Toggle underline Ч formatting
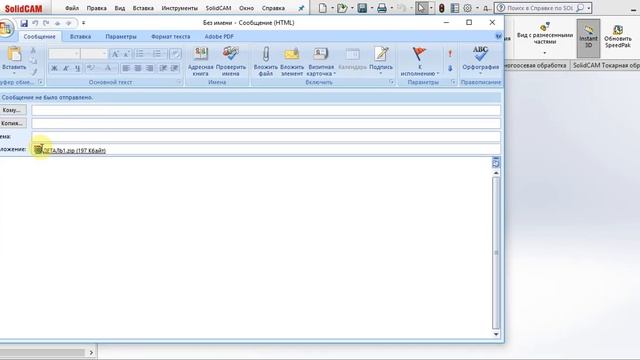The image size is (640, 360). coord(78,68)
